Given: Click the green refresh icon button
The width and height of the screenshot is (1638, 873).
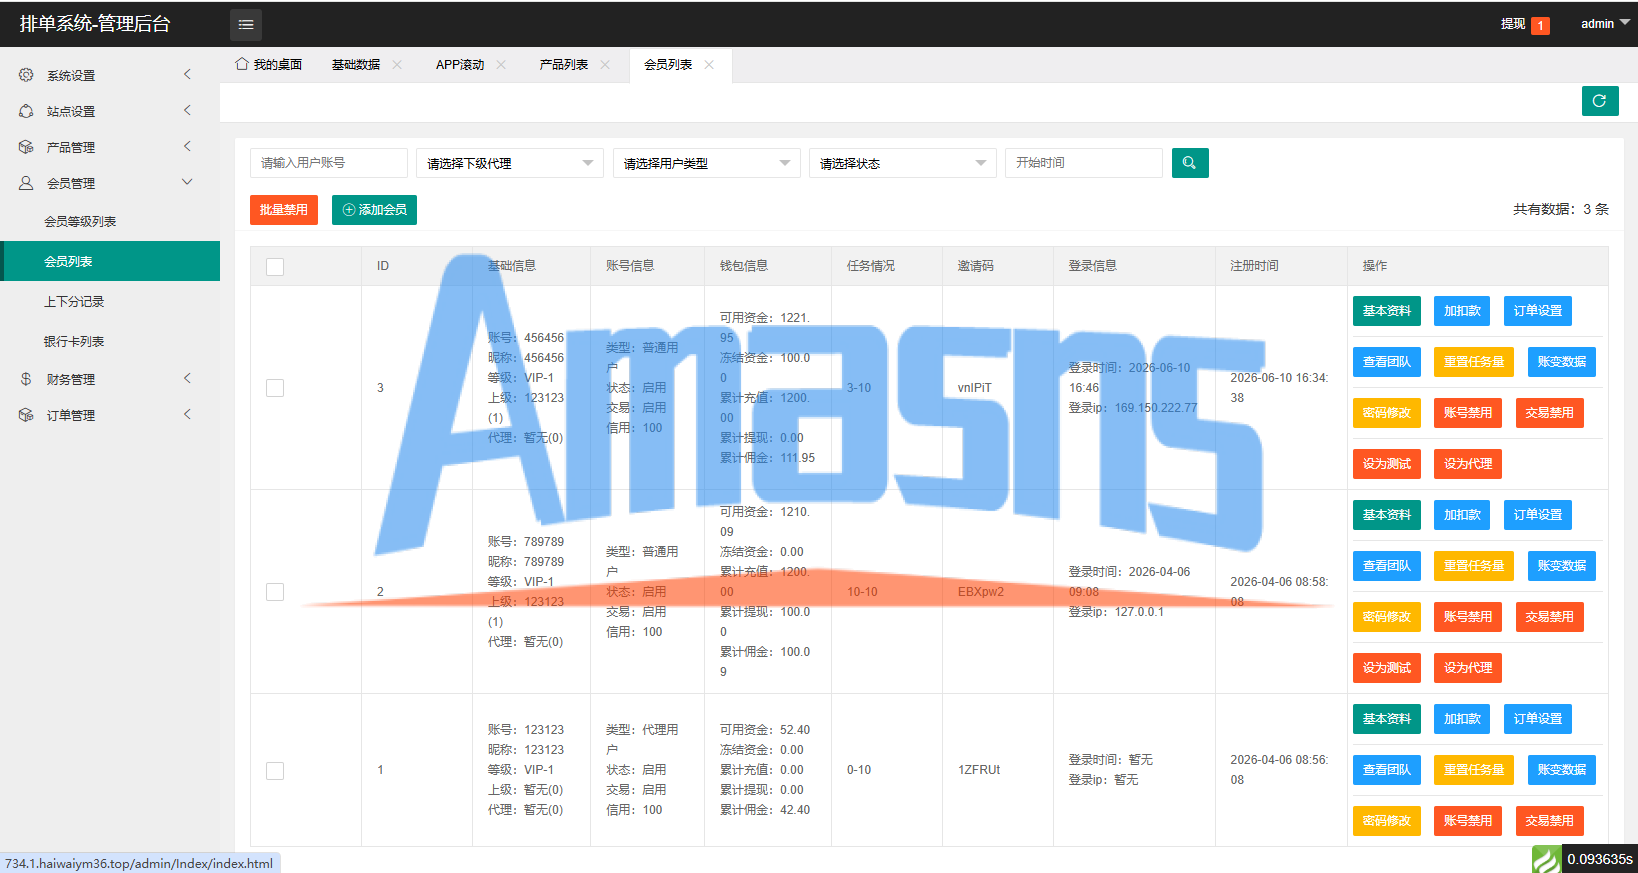Looking at the screenshot, I should point(1600,101).
